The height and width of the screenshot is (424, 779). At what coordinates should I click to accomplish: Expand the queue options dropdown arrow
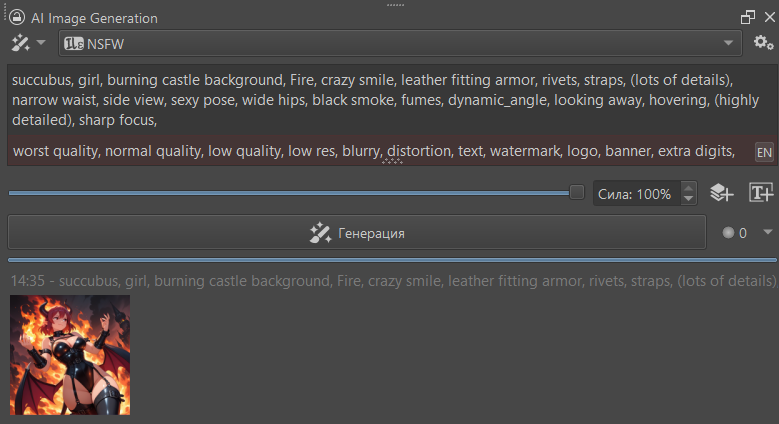[x=767, y=232]
